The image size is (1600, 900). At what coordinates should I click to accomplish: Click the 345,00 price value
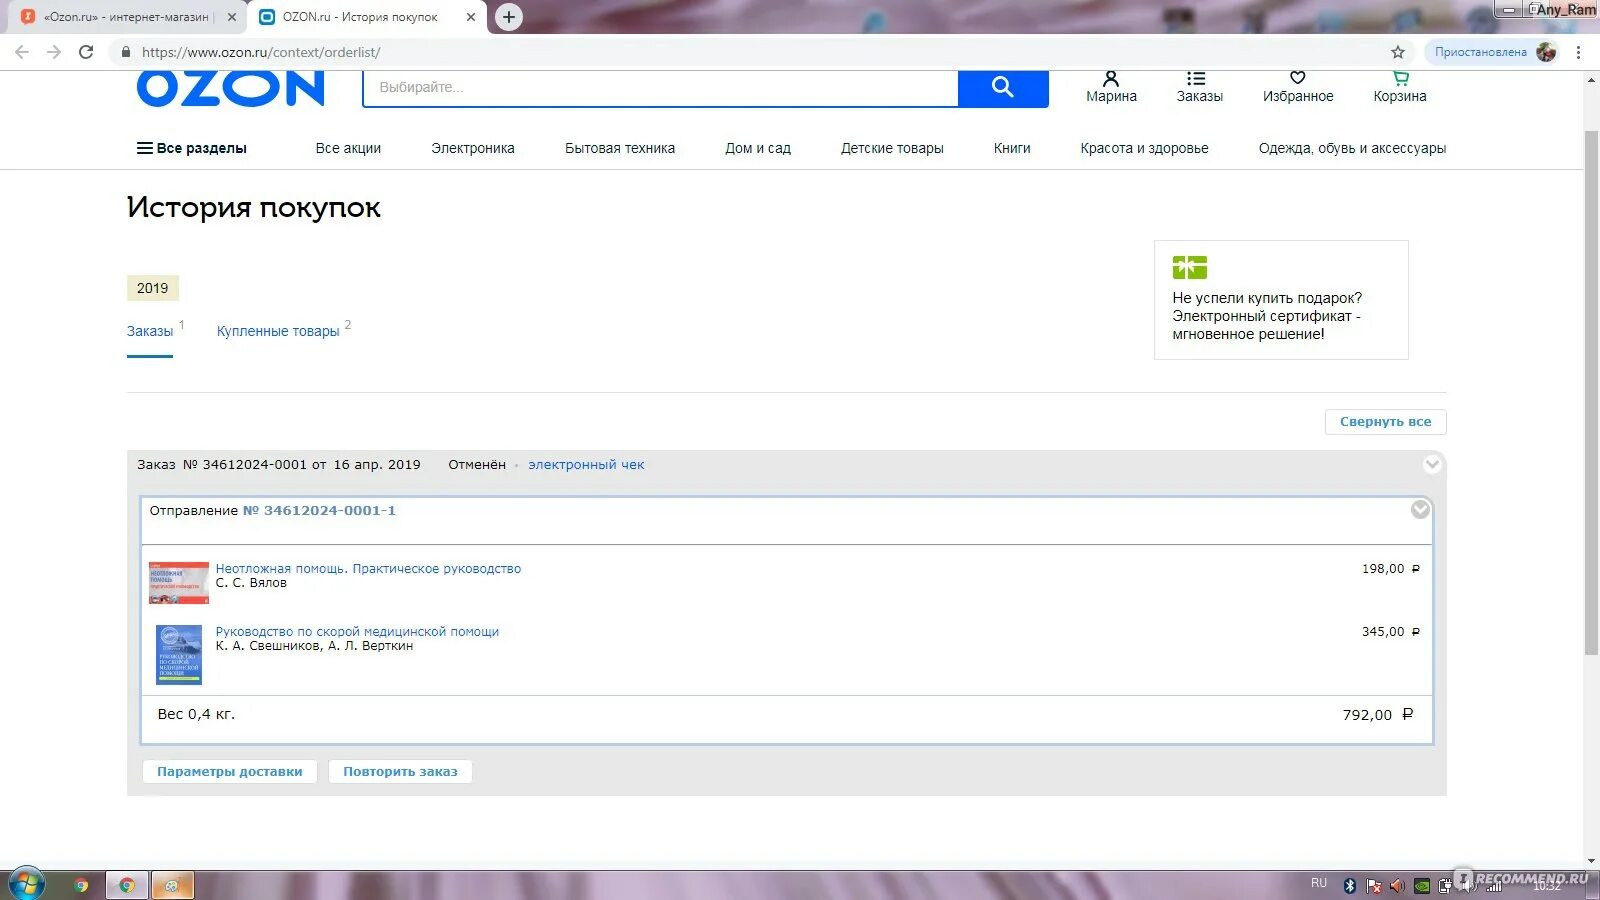click(x=1390, y=632)
